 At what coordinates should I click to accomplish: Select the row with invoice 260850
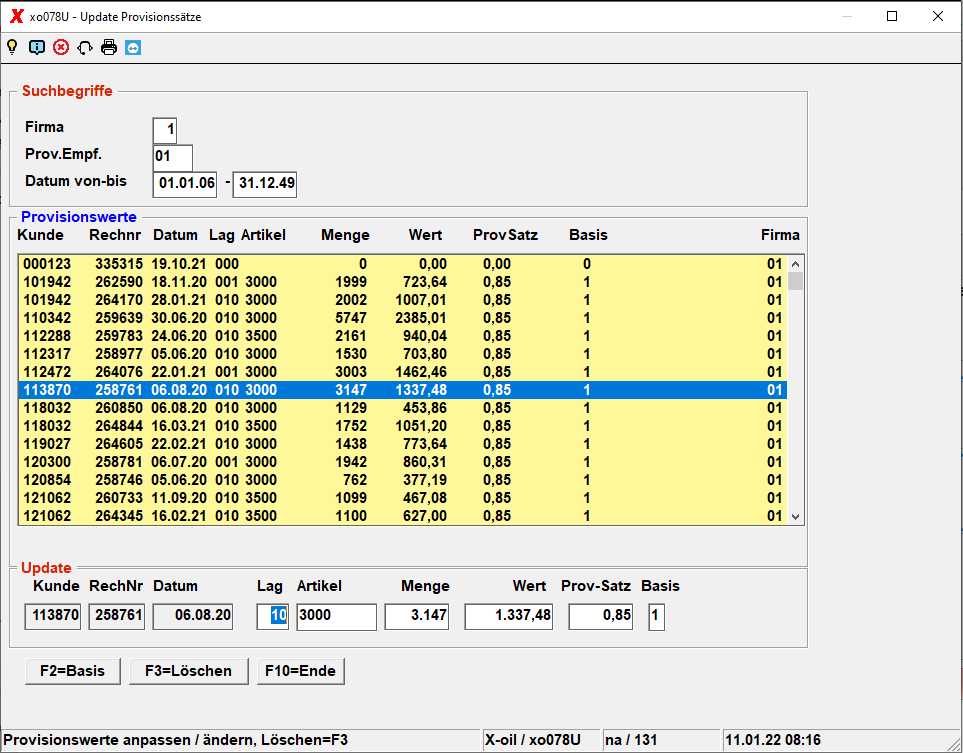(x=403, y=408)
